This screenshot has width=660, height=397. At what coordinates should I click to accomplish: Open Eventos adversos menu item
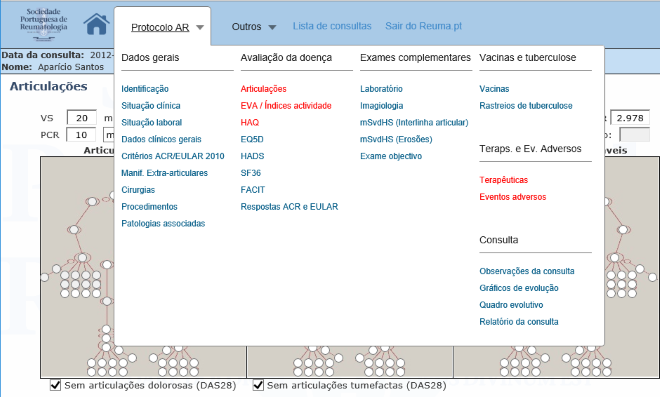[x=513, y=197]
